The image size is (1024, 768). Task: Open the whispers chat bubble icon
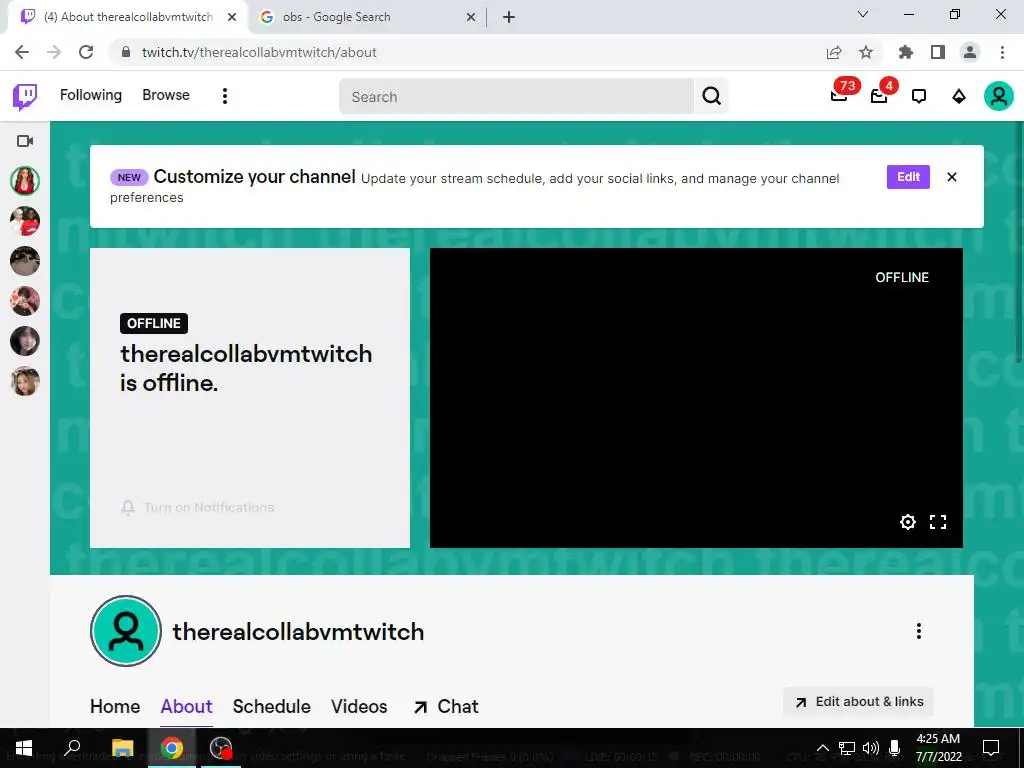(919, 97)
